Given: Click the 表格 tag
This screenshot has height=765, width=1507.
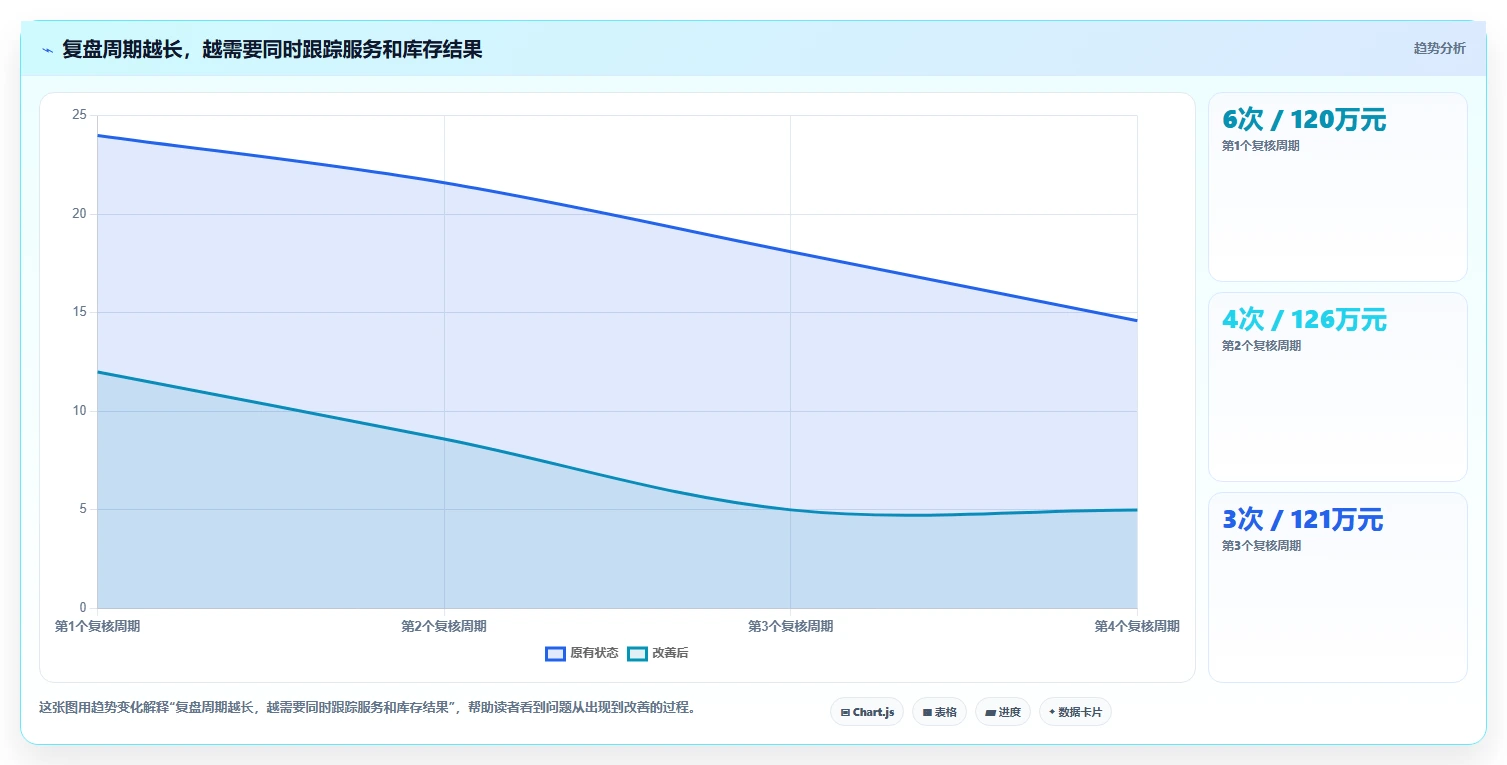Looking at the screenshot, I should (939, 712).
